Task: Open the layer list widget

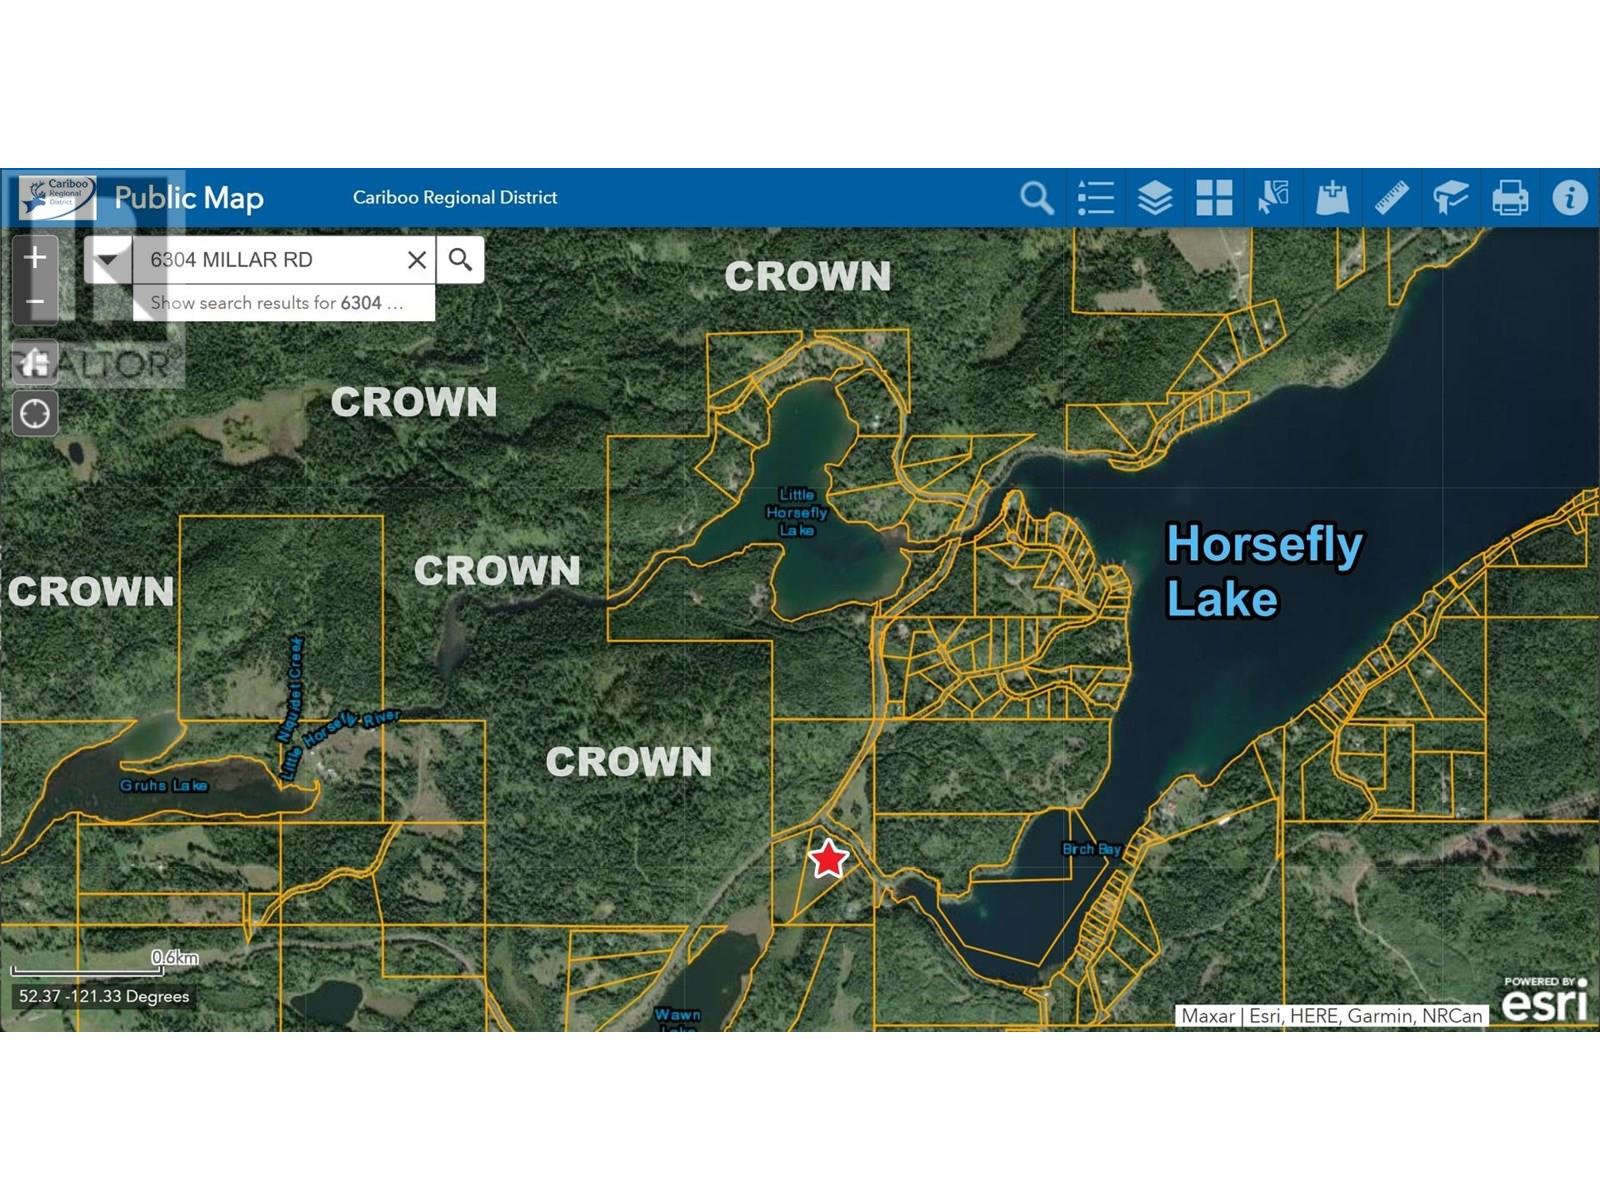Action: 1155,198
